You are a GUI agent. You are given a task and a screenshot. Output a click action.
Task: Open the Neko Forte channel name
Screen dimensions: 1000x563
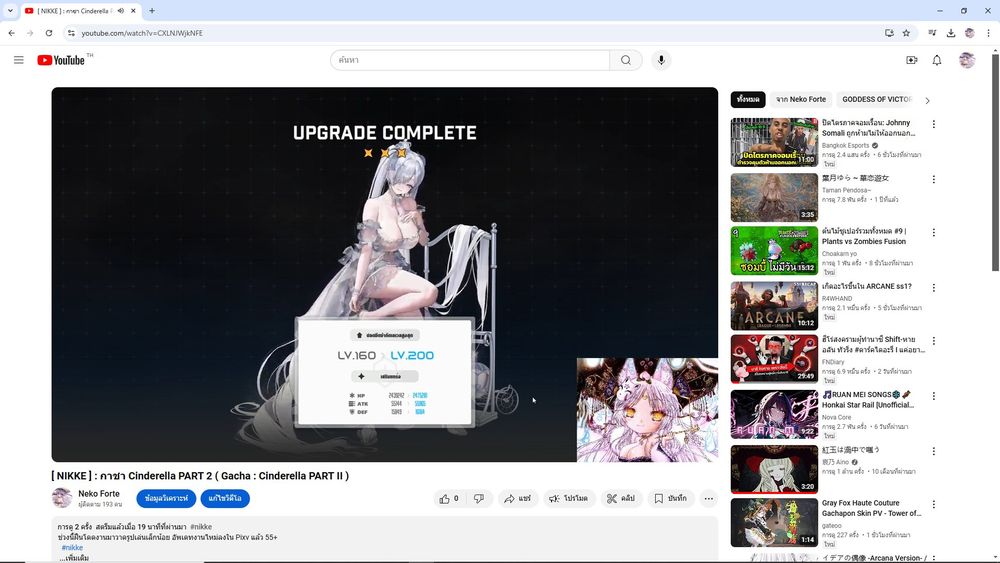[99, 494]
